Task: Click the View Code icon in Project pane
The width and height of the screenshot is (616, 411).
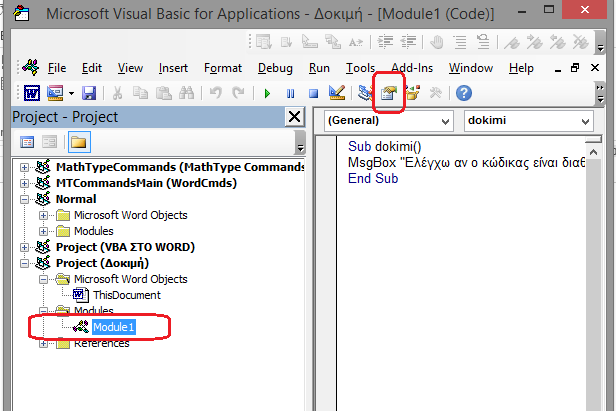Action: pyautogui.click(x=27, y=142)
